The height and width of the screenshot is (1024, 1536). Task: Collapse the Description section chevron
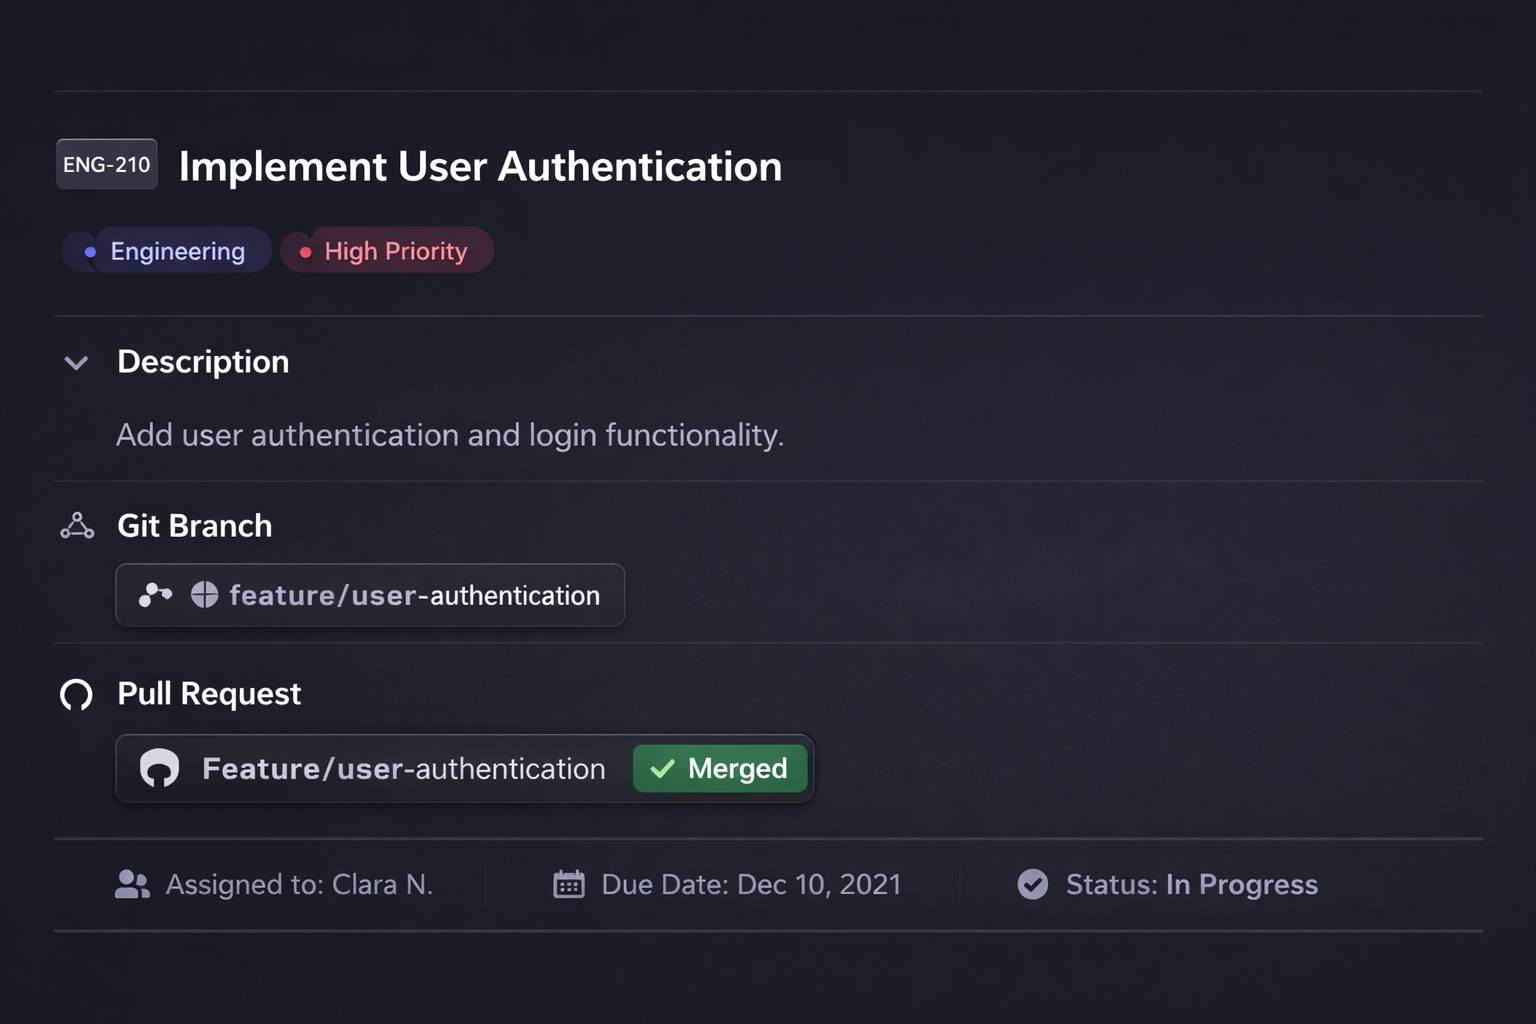[x=76, y=362]
